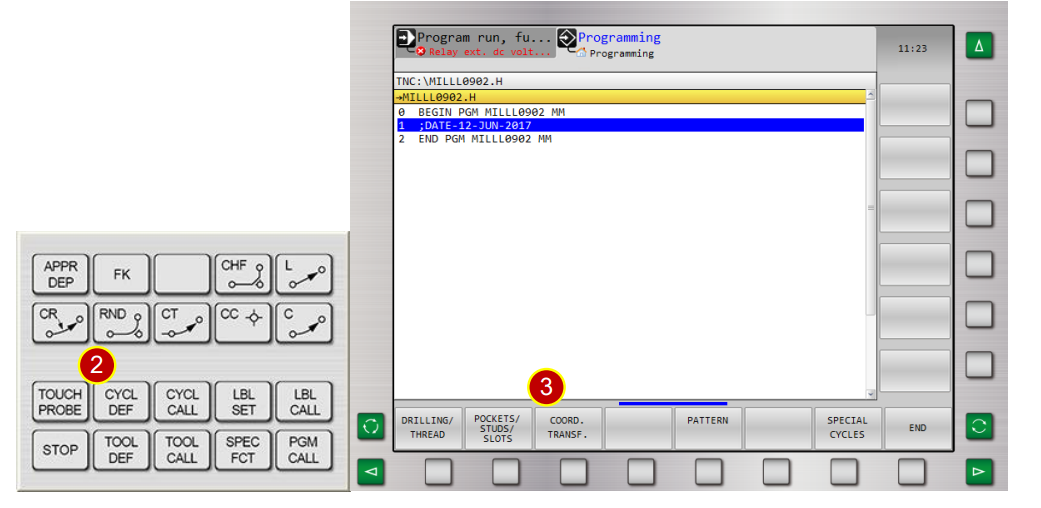
Task: Click the CYCL CALL key
Action: click(182, 402)
